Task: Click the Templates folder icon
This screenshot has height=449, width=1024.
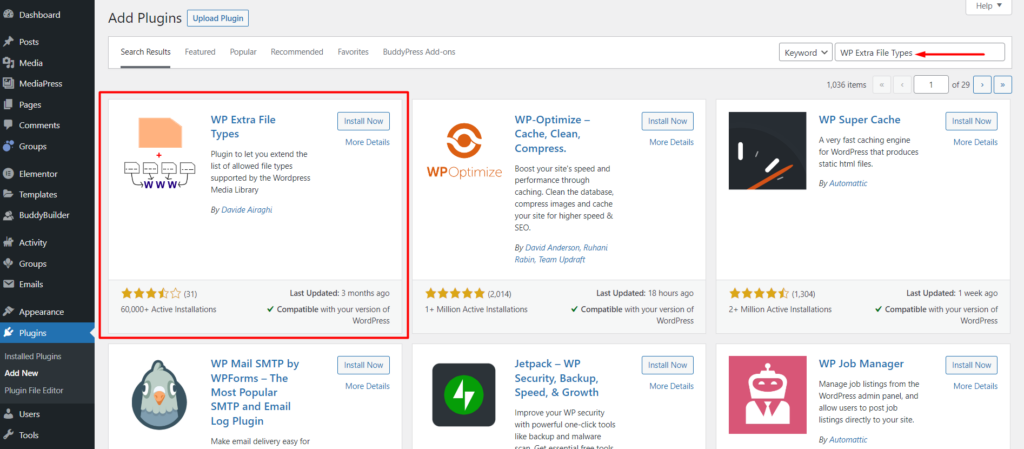Action: click(x=9, y=194)
